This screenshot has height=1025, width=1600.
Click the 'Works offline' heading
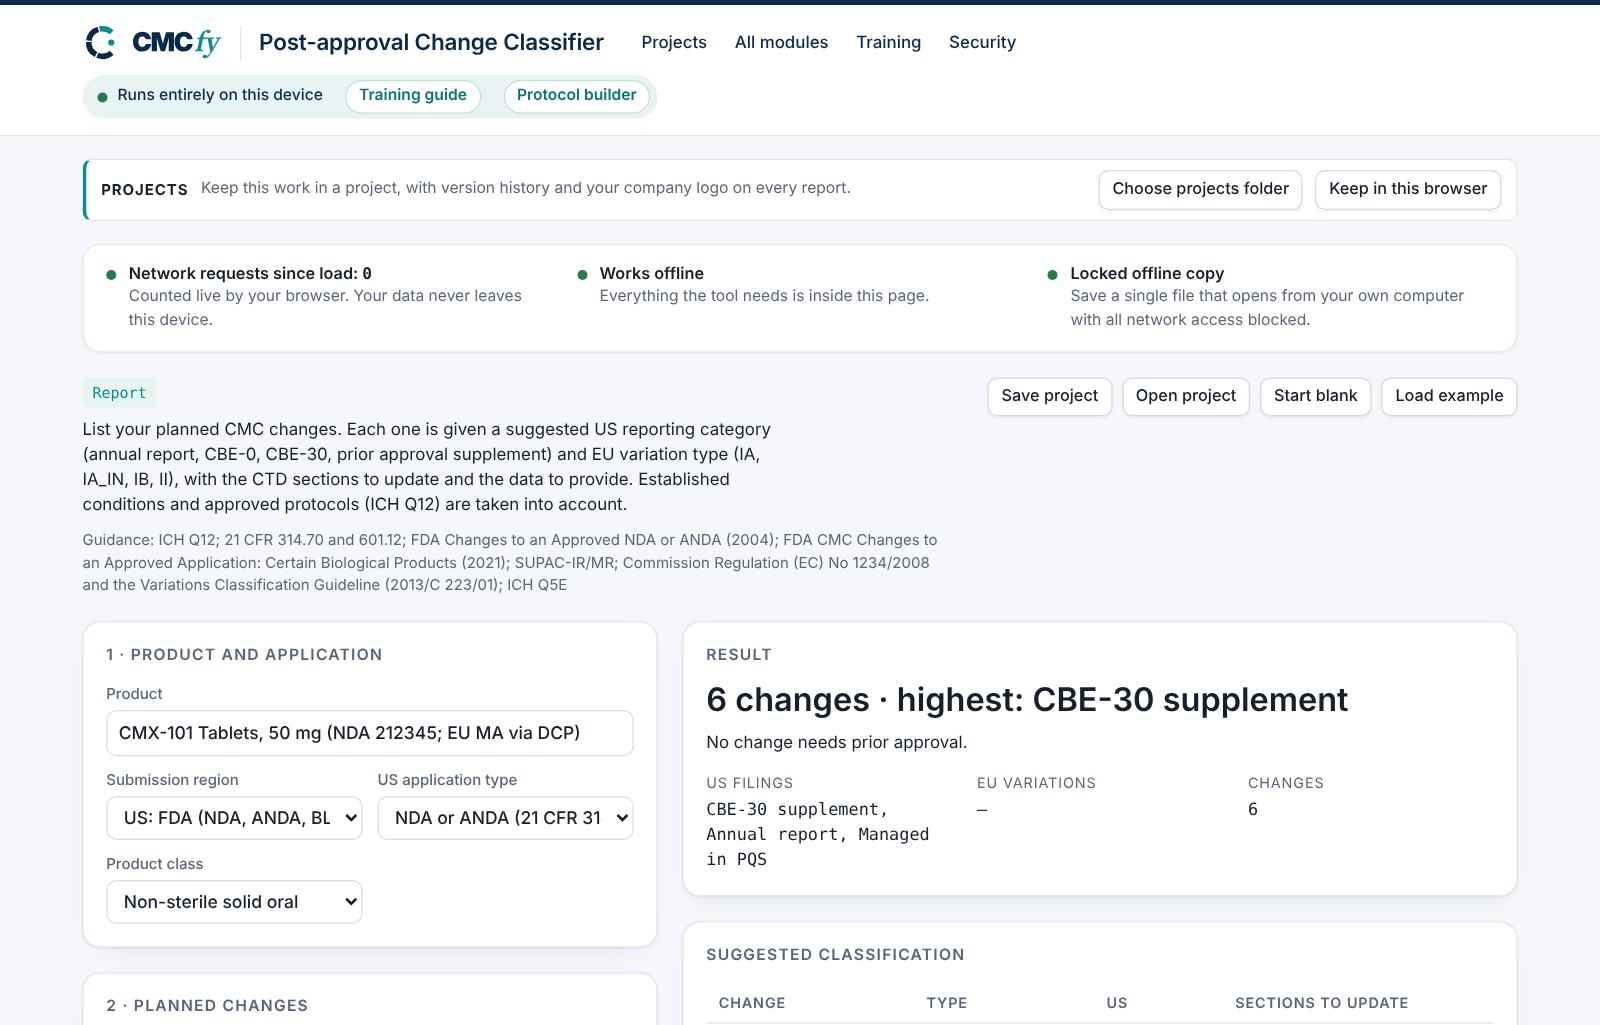pos(651,274)
